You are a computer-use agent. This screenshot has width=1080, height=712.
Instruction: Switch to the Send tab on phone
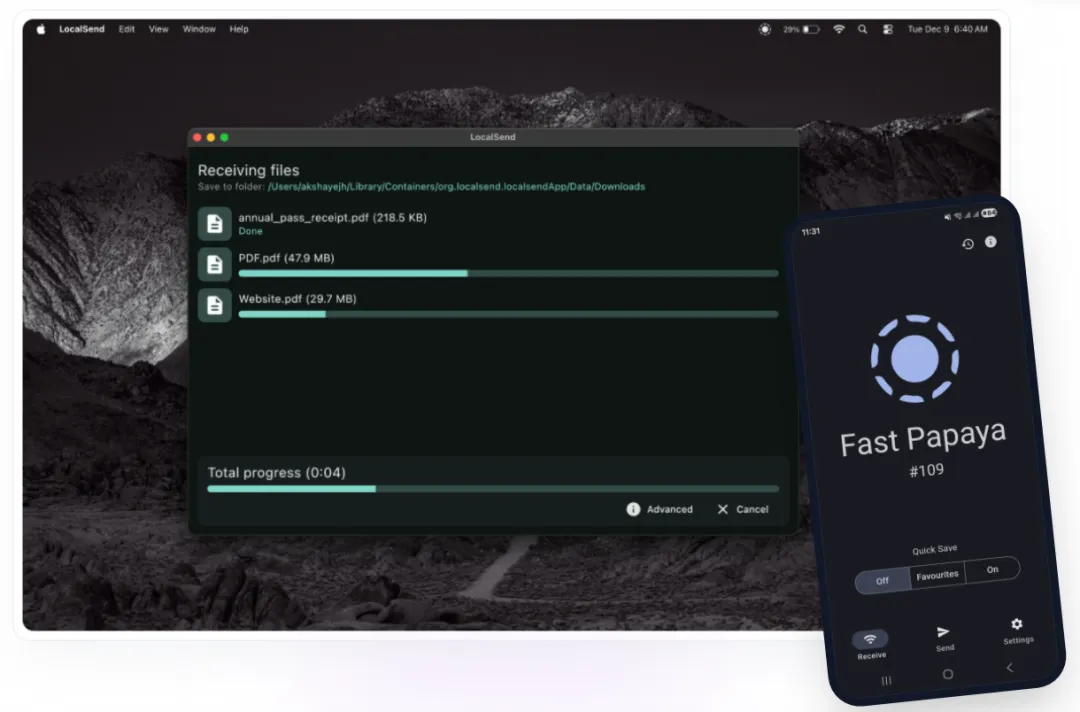pos(944,638)
